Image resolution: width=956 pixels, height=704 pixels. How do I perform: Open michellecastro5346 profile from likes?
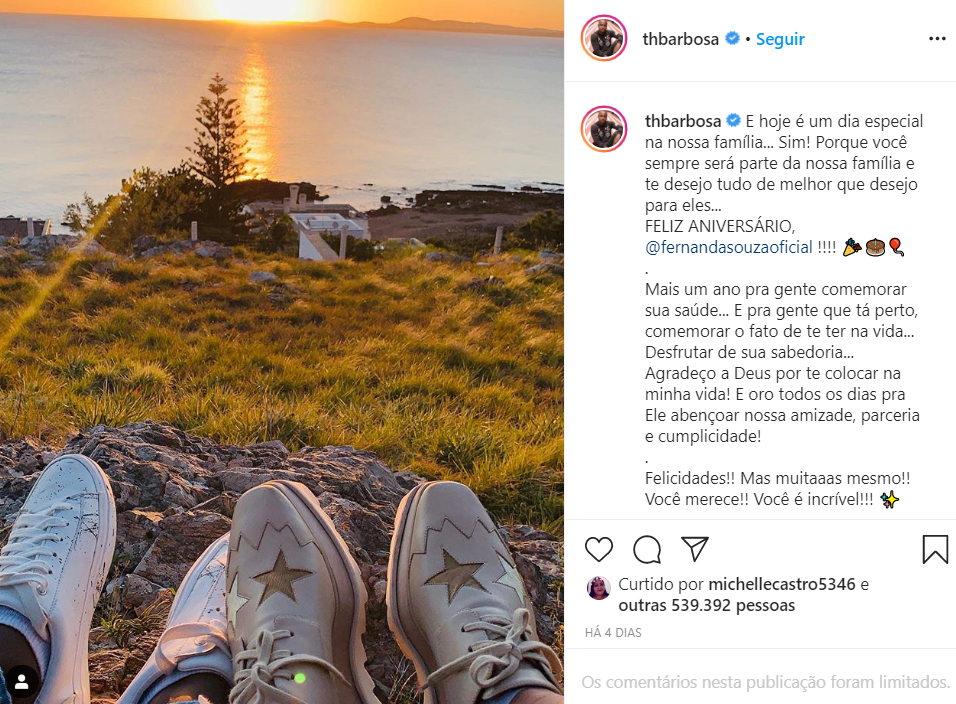coord(782,584)
